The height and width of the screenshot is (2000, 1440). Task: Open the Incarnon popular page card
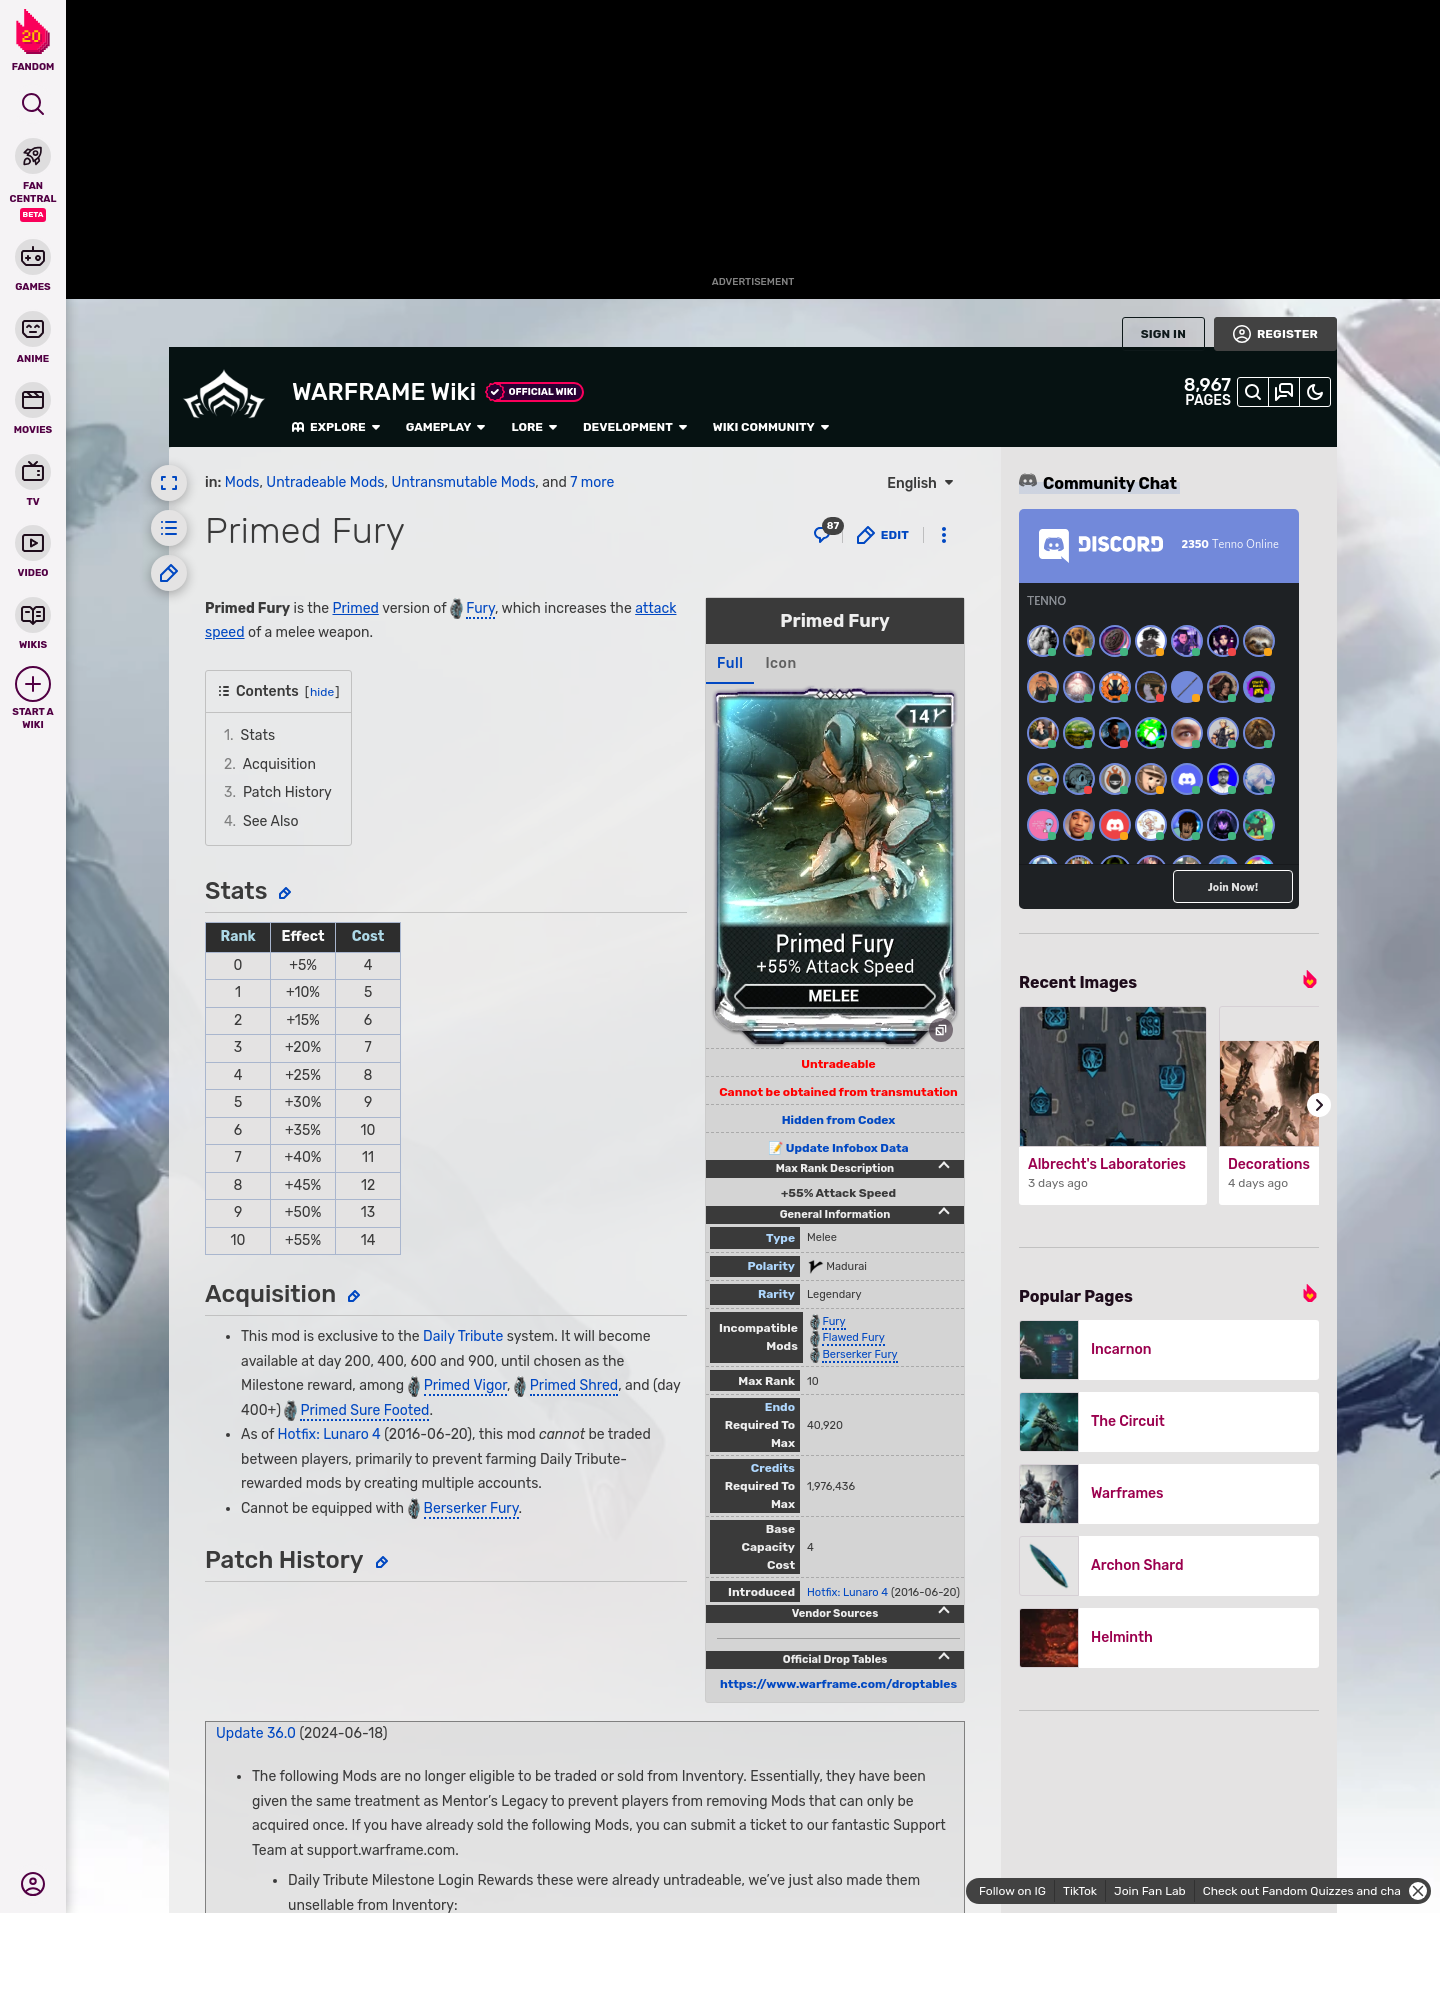[x=1169, y=1350]
